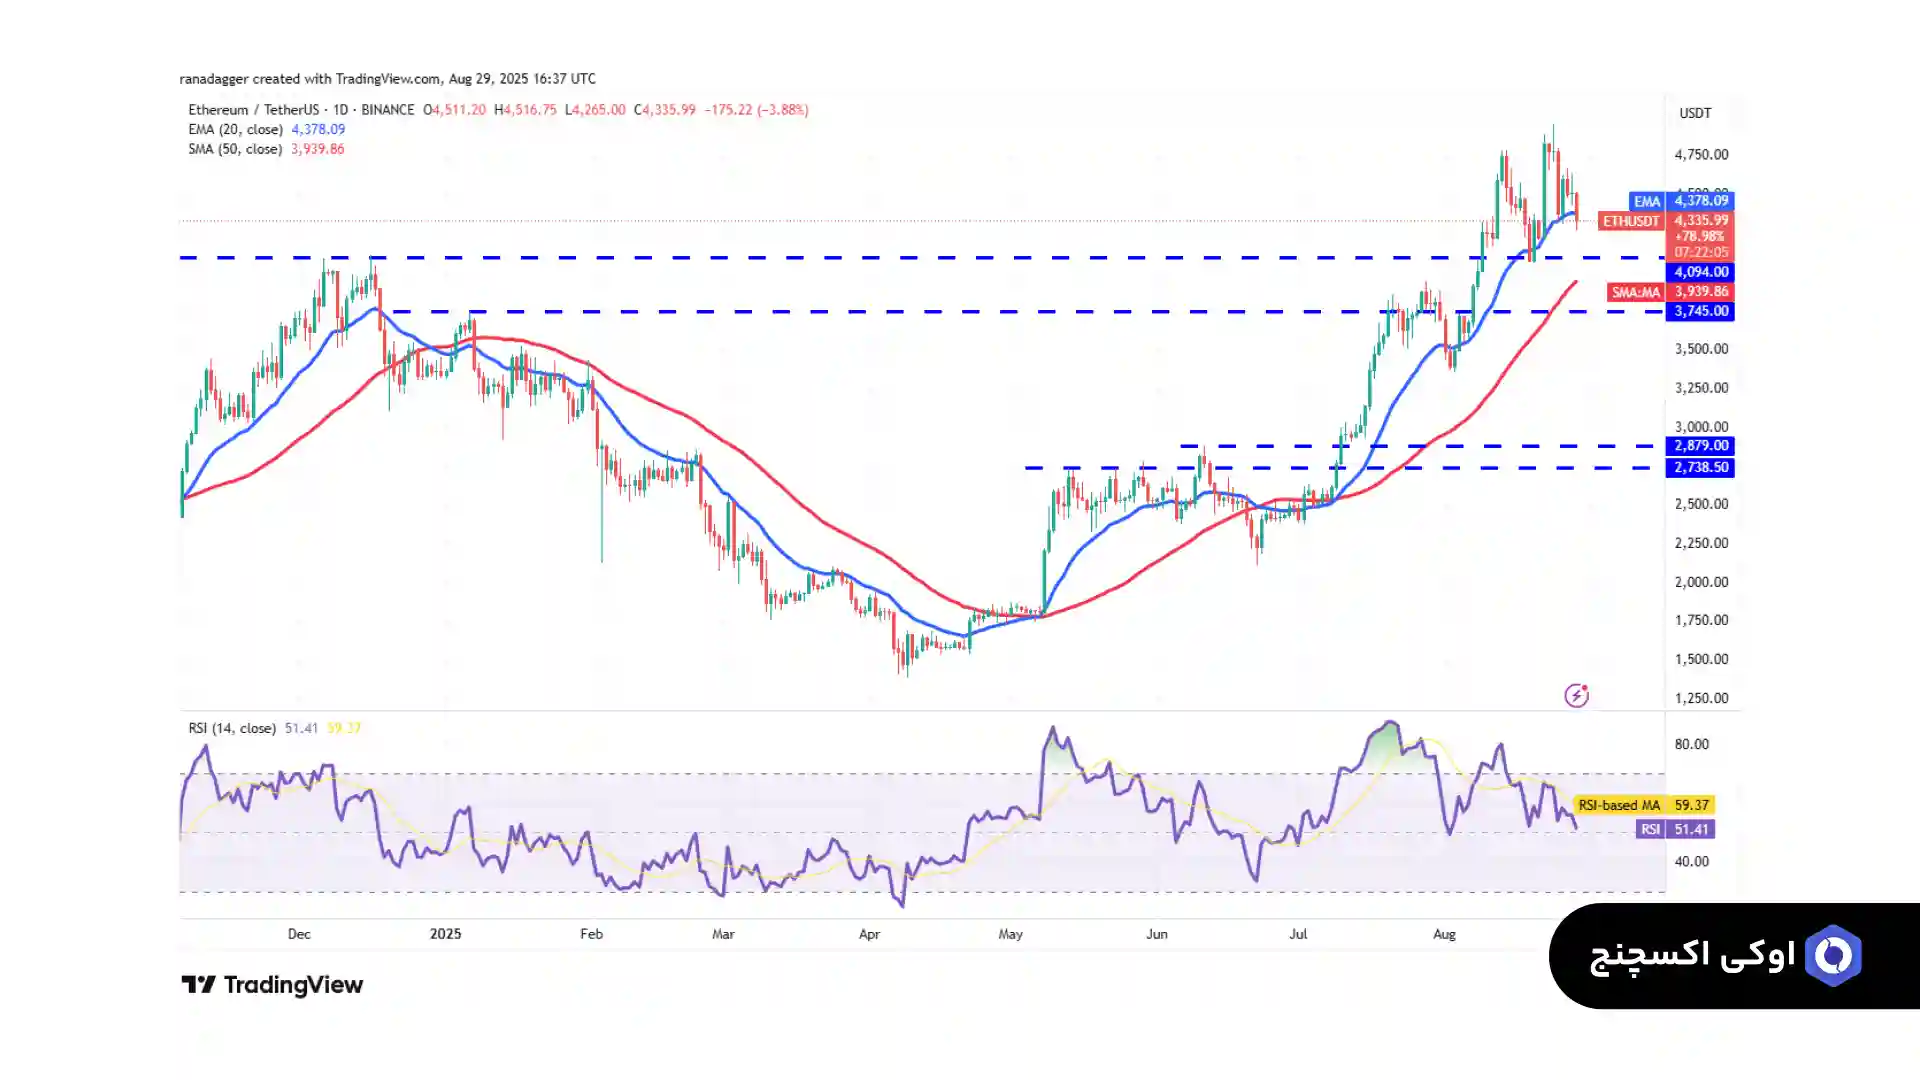Click the TradingView logo icon at bottom left

pos(198,985)
